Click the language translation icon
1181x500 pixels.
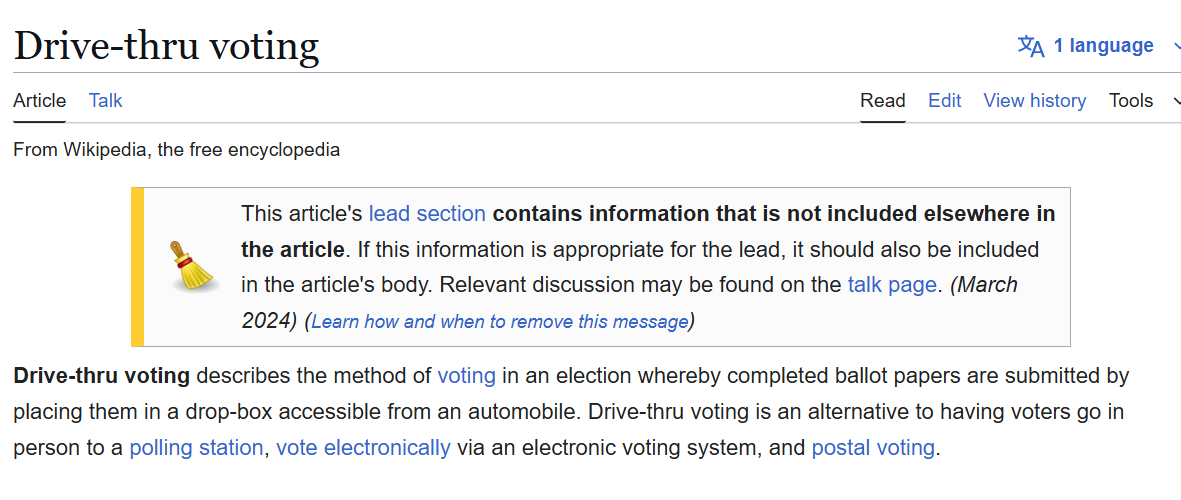coord(1030,46)
